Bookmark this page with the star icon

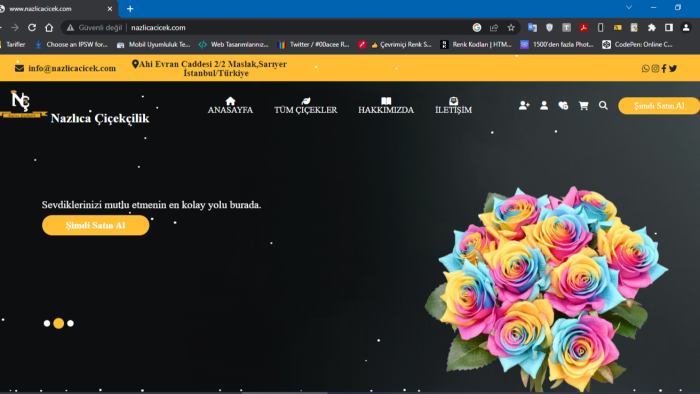point(511,28)
